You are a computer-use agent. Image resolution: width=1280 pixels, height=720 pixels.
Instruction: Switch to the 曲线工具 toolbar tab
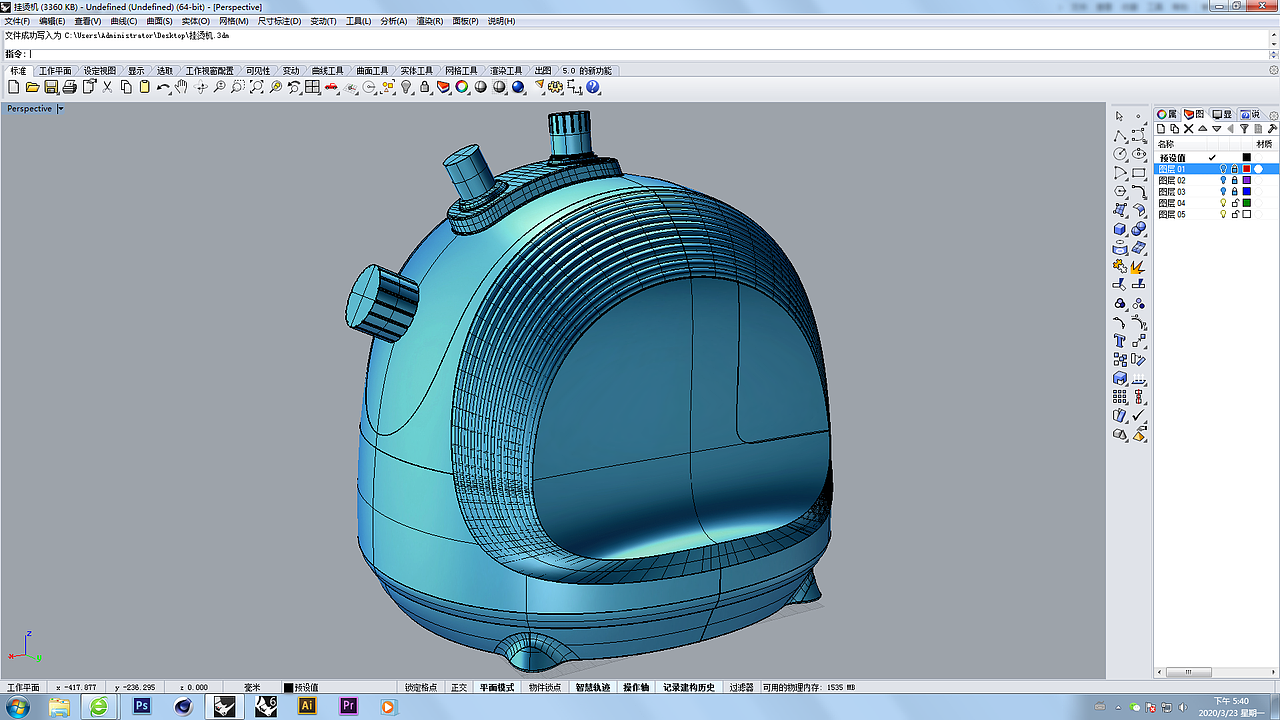(328, 71)
